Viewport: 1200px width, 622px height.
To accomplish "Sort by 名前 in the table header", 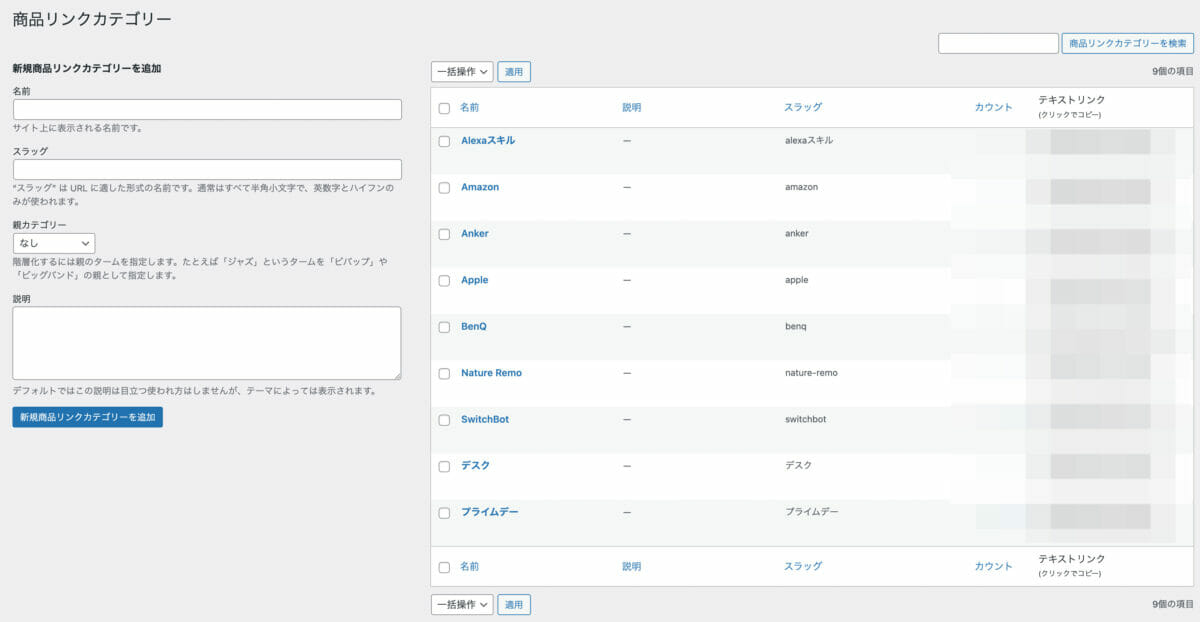I will click(470, 107).
